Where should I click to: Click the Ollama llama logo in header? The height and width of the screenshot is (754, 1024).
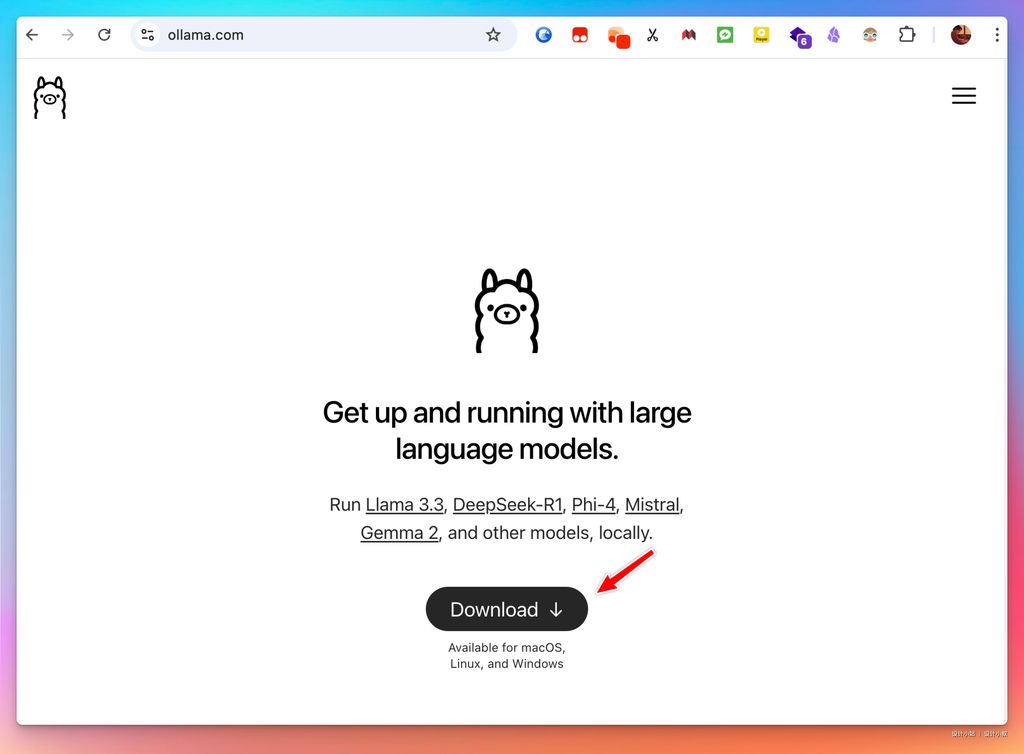[x=49, y=97]
